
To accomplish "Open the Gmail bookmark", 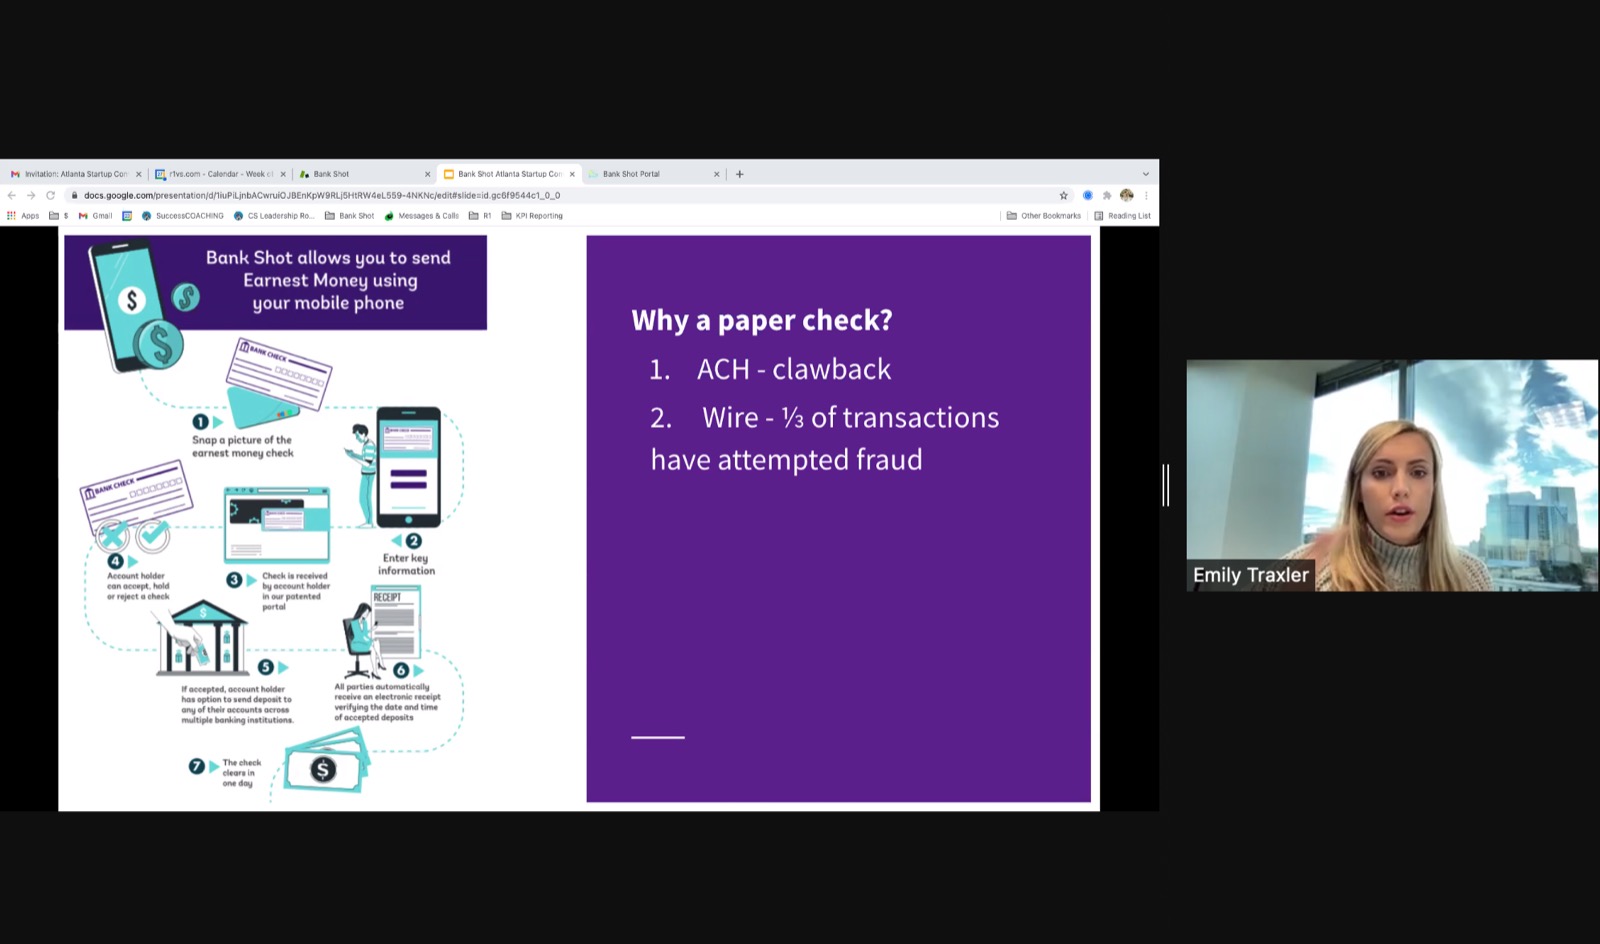I will coord(96,216).
